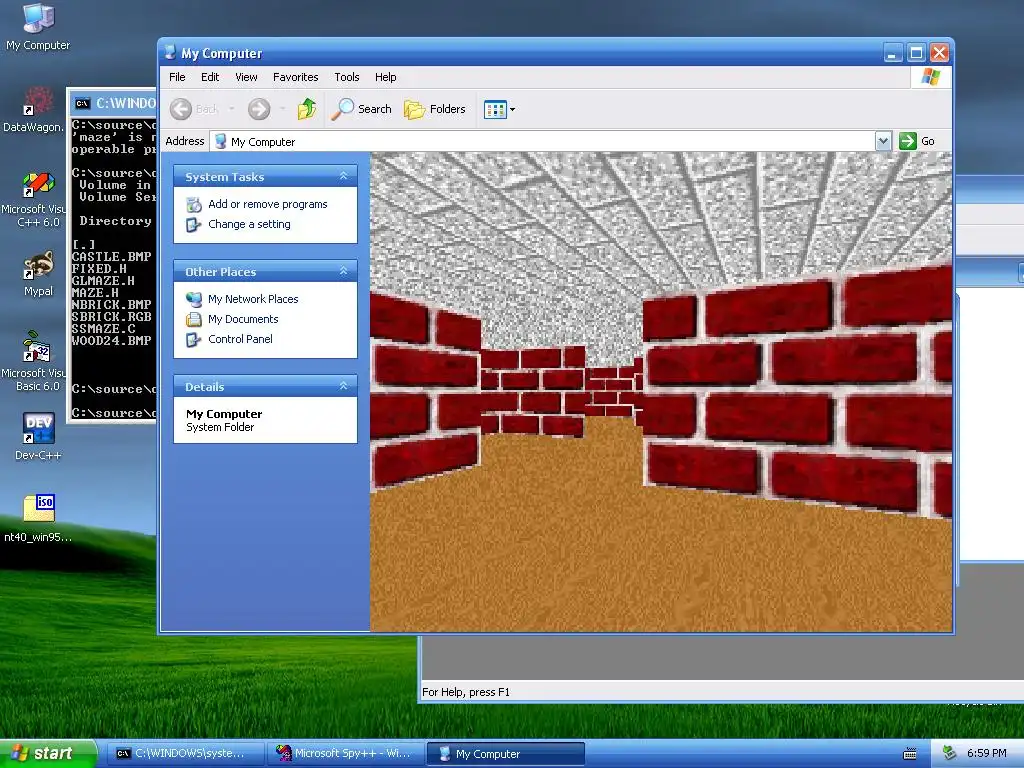The height and width of the screenshot is (768, 1024).
Task: Open My Computer desktop icon
Action: pos(38,27)
